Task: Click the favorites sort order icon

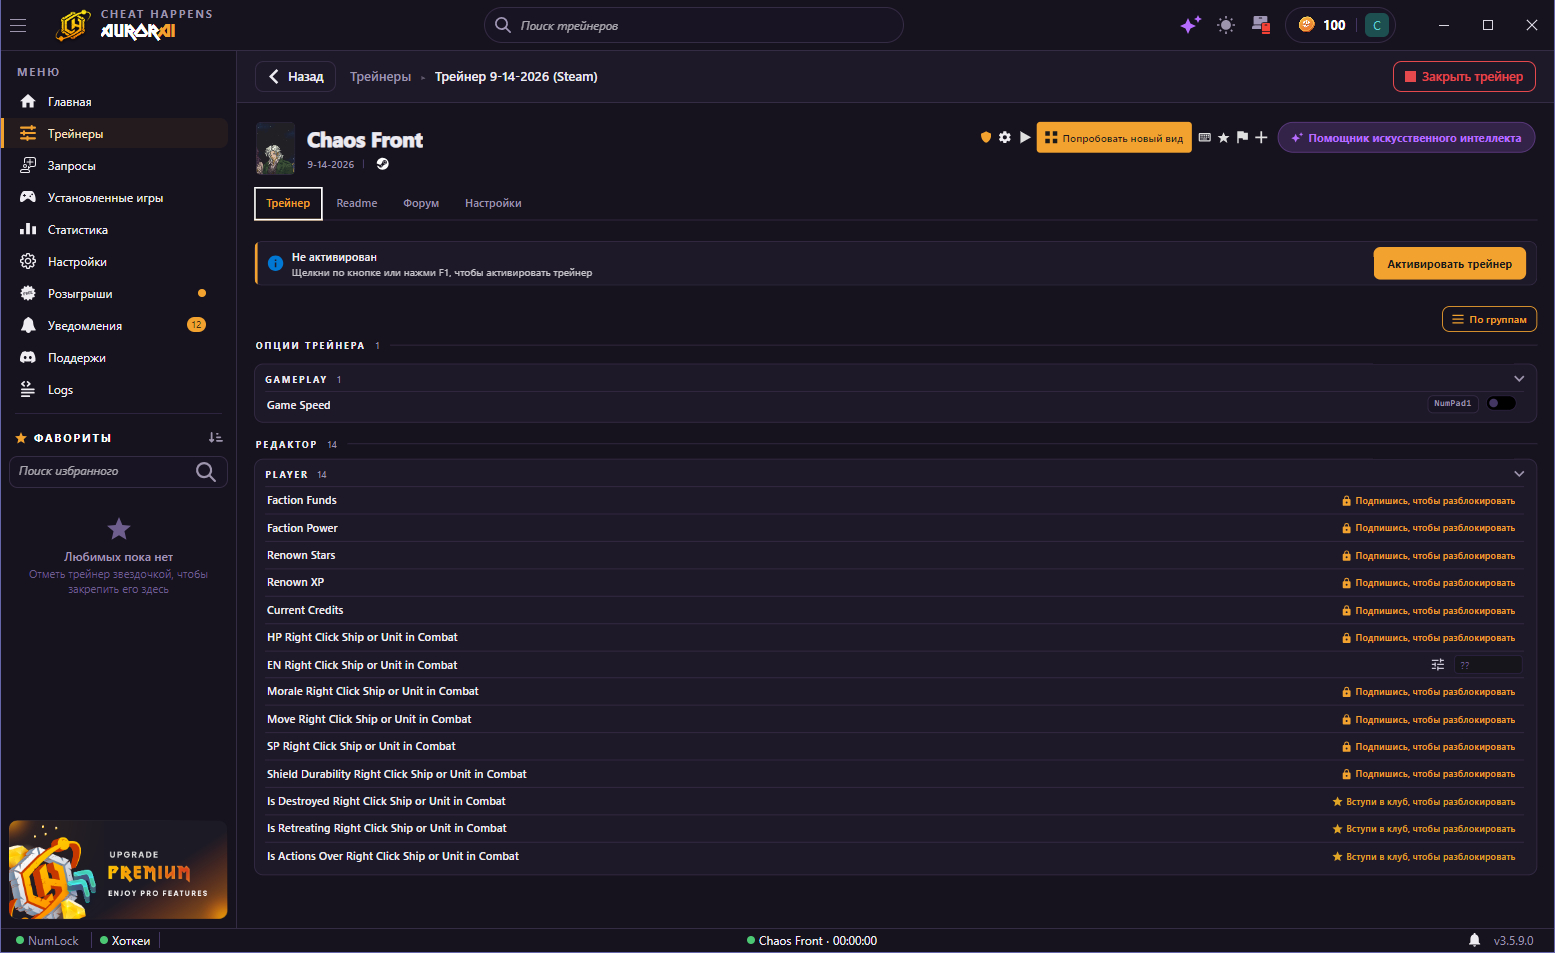Action: (215, 438)
